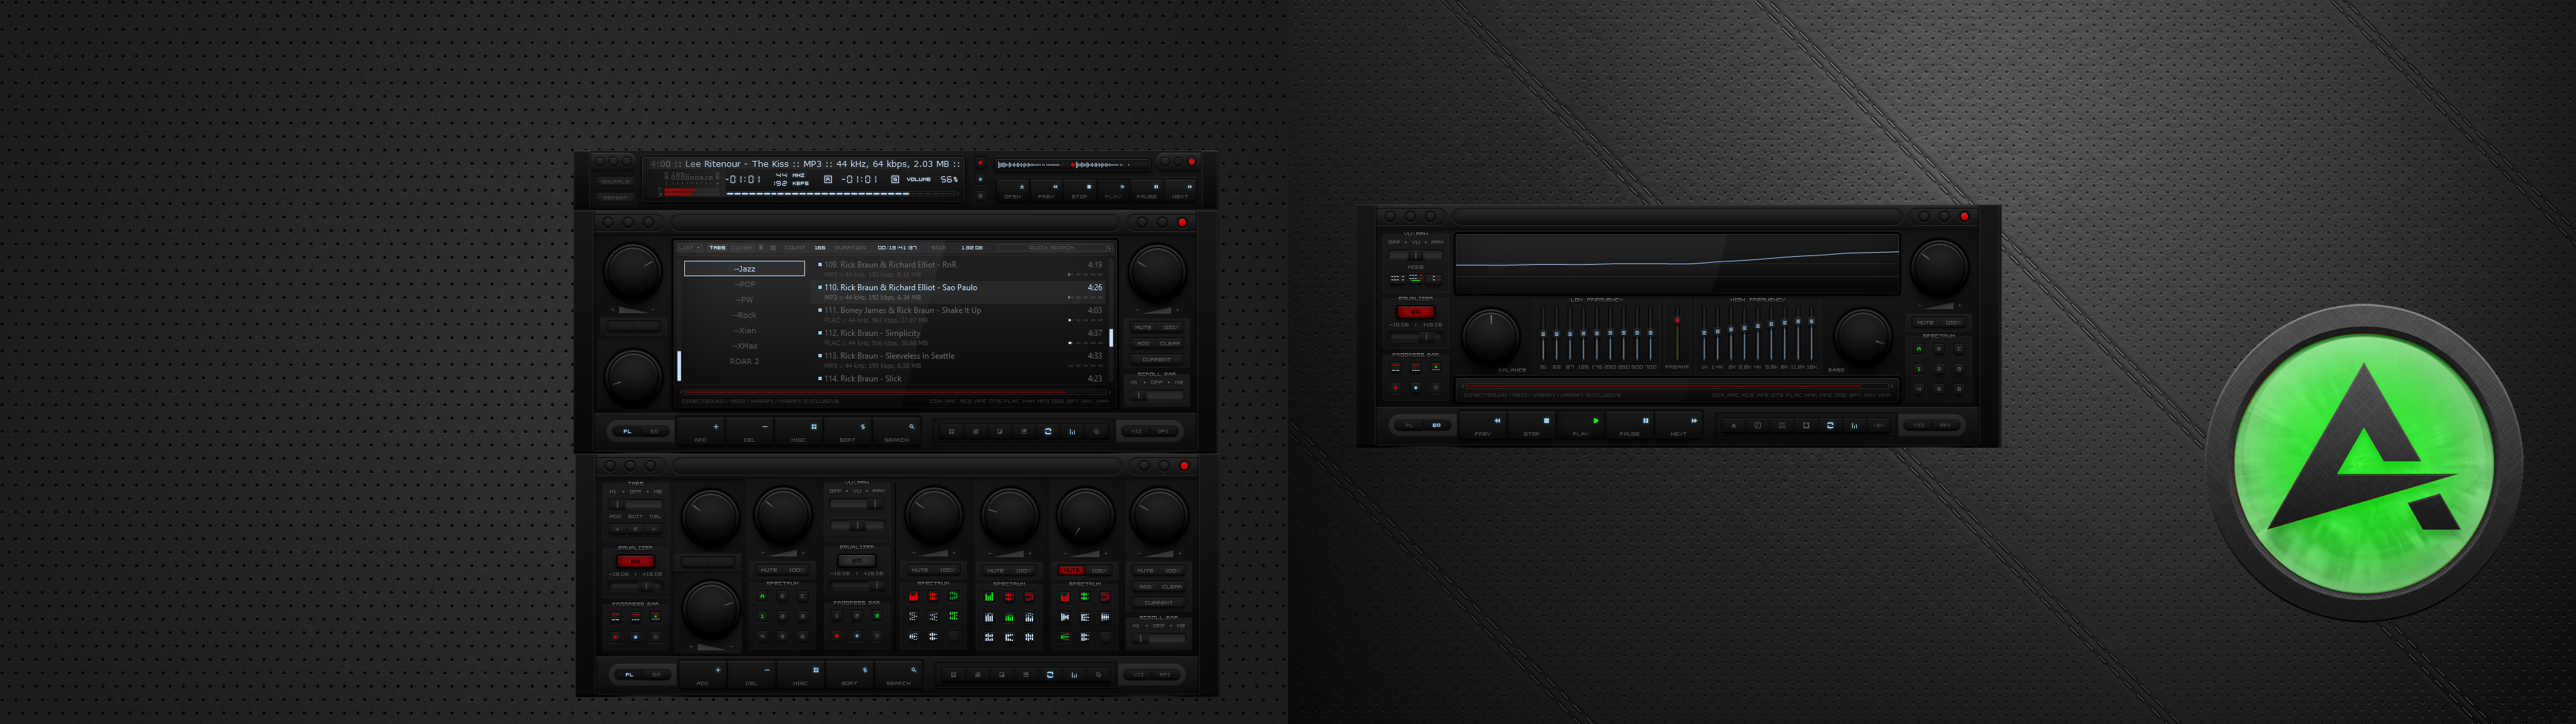Click waveform icon in equalizer window toolbar

(1879, 426)
